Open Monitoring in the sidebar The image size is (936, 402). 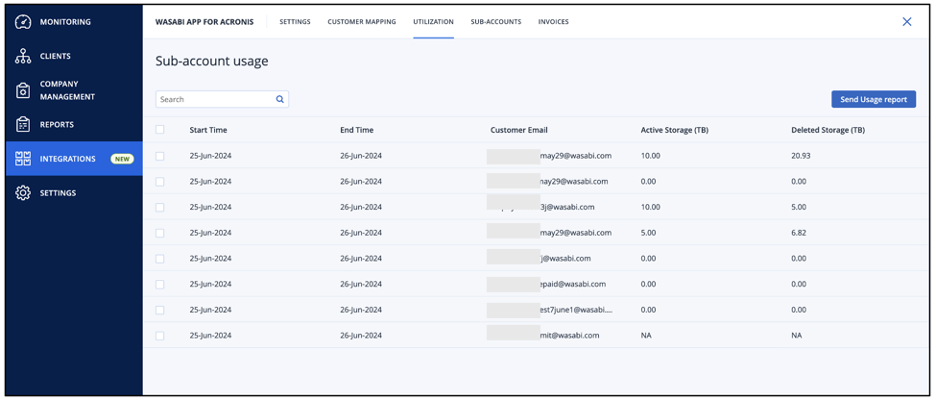coord(74,22)
